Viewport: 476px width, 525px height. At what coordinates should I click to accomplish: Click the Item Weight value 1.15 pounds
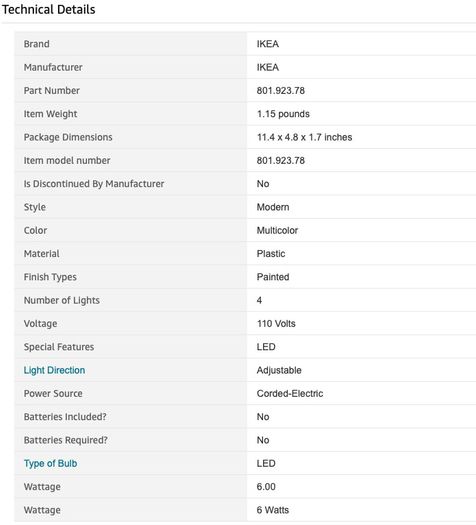click(x=283, y=114)
